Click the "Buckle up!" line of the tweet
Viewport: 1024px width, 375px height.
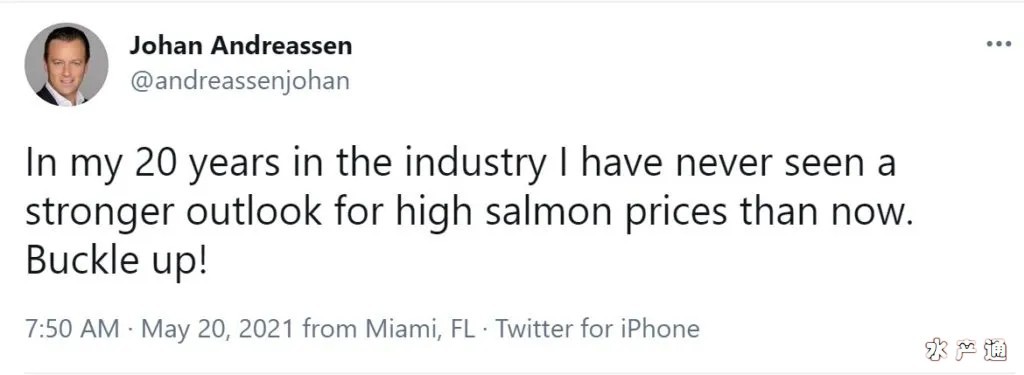(x=116, y=261)
